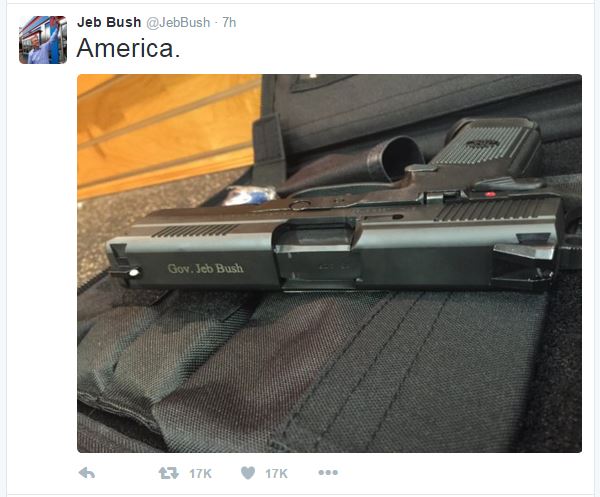Open the more options ellipsis menu

328,473
